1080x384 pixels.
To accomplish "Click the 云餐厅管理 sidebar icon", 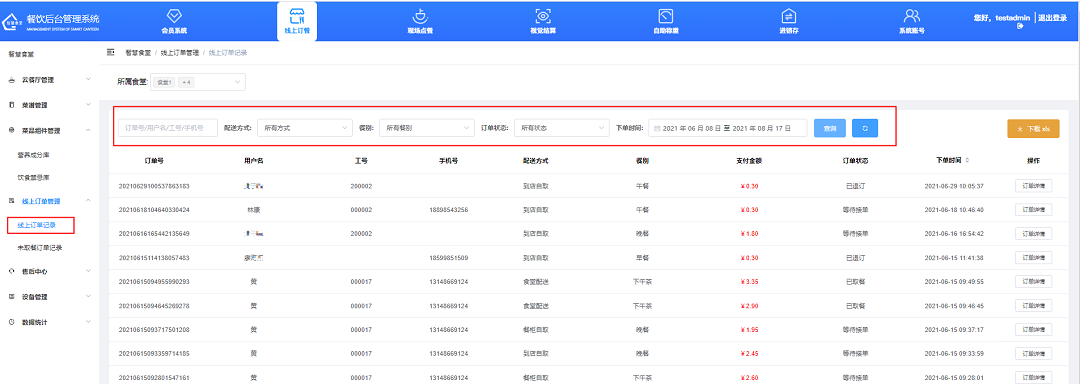I will point(12,80).
